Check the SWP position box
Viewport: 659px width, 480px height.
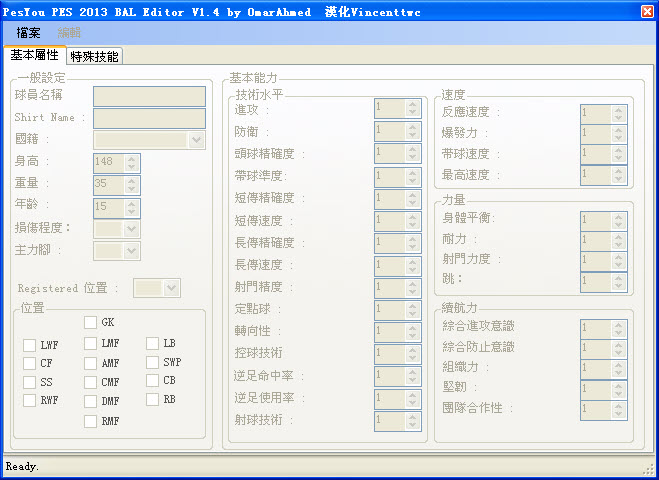152,362
